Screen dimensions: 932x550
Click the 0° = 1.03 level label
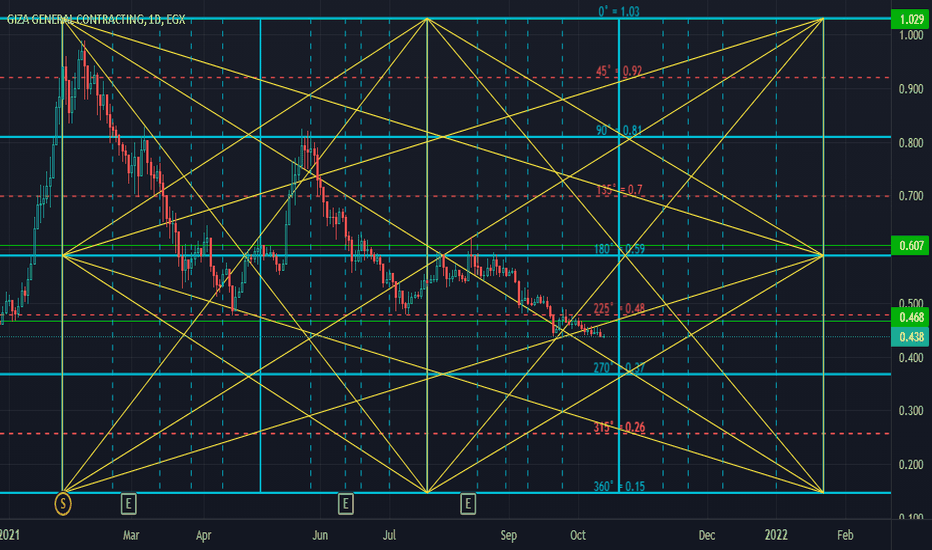click(x=619, y=11)
